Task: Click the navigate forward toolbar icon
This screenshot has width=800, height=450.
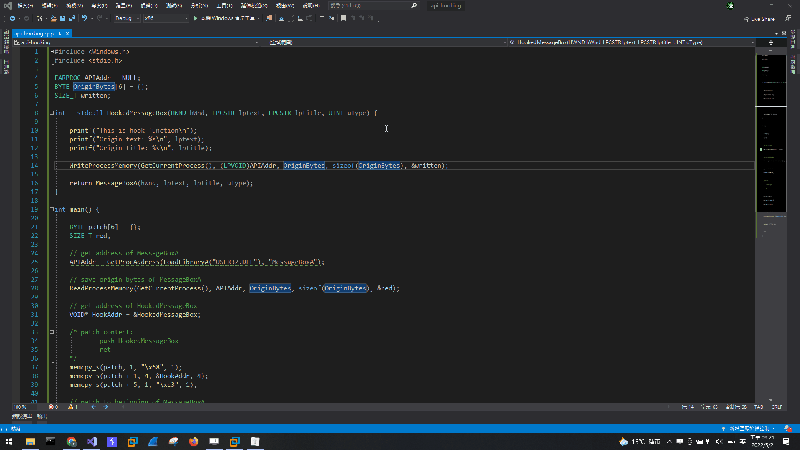Action: [x=26, y=18]
